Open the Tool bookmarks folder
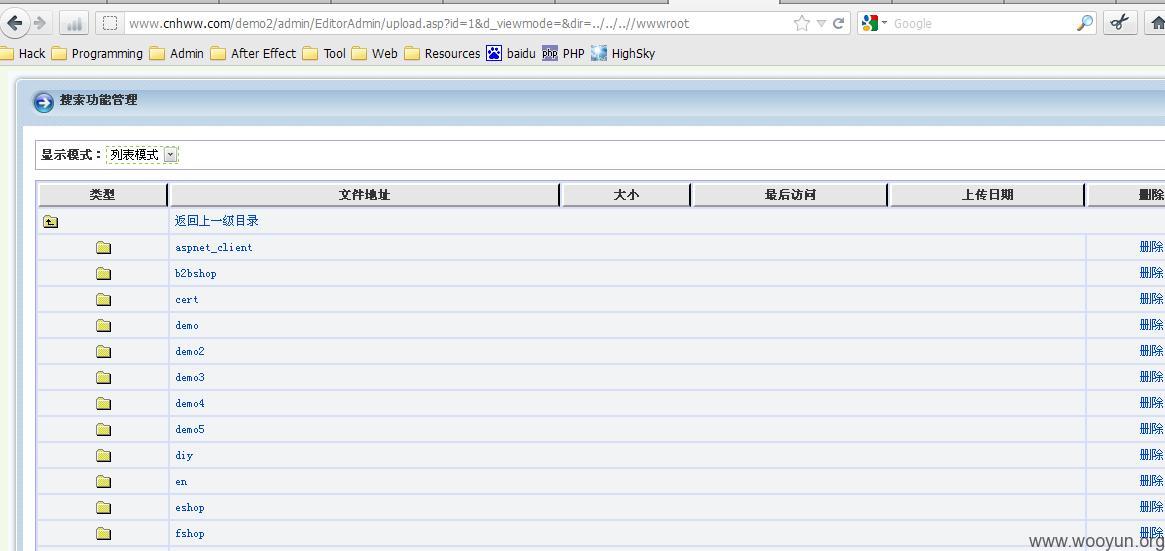 (324, 53)
